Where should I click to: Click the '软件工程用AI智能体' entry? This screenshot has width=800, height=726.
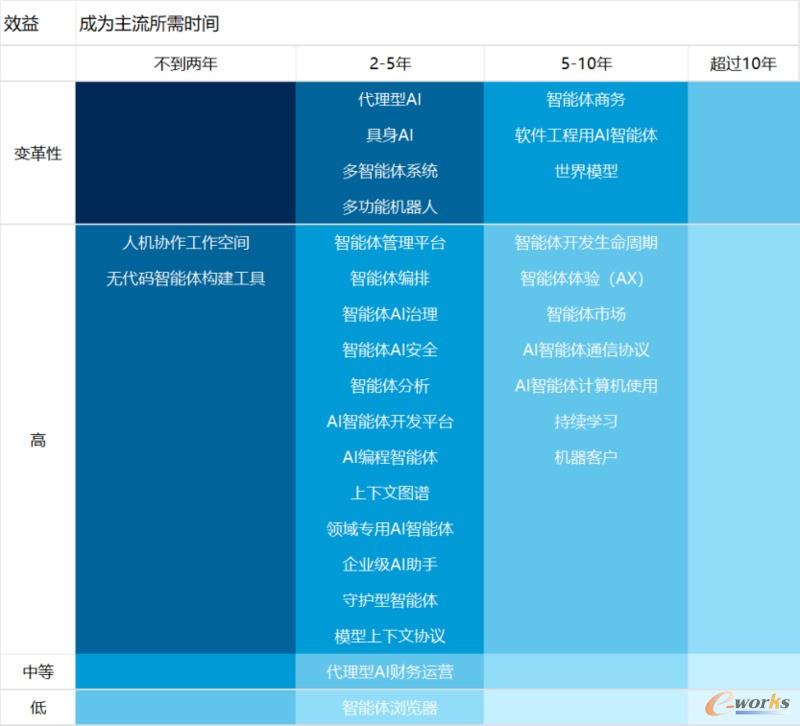[x=586, y=135]
